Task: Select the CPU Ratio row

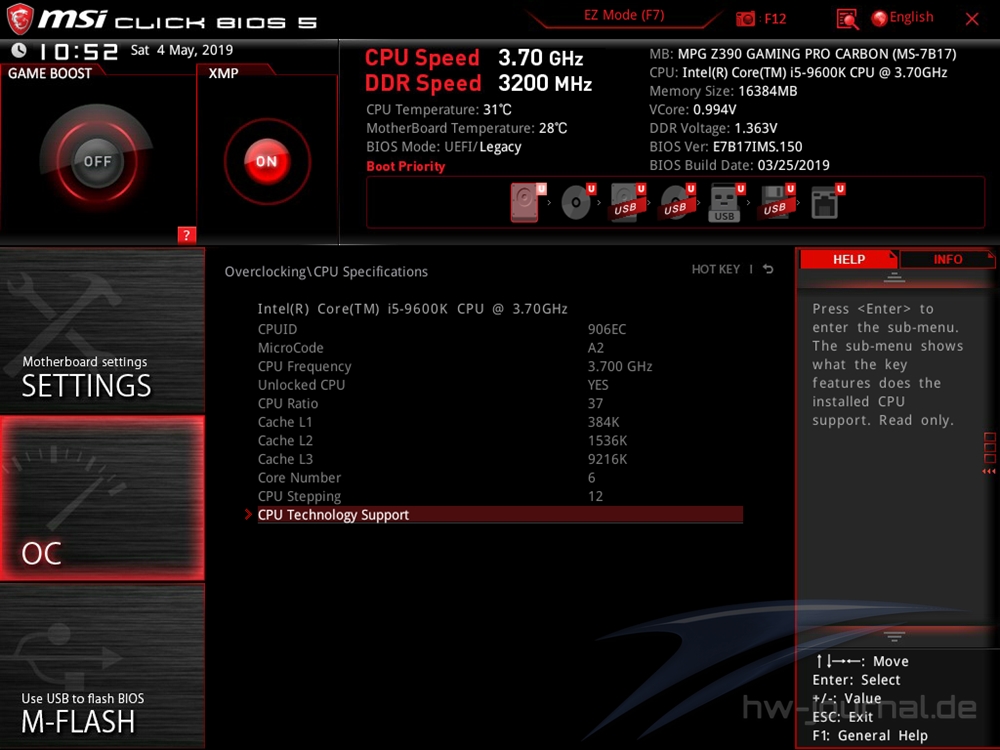Action: tap(500, 403)
